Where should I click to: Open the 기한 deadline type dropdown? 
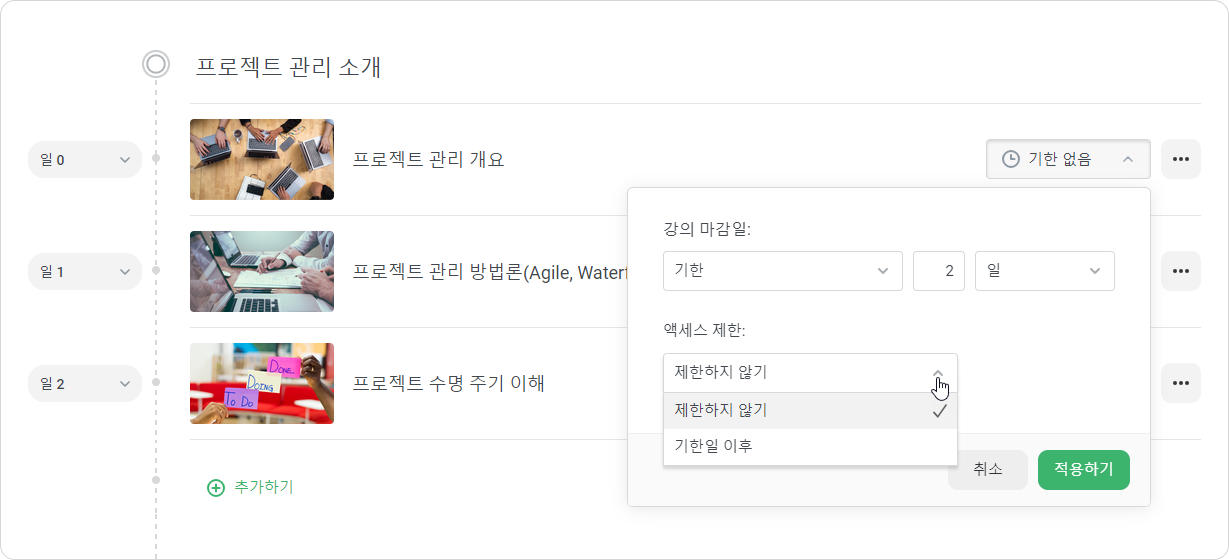783,271
